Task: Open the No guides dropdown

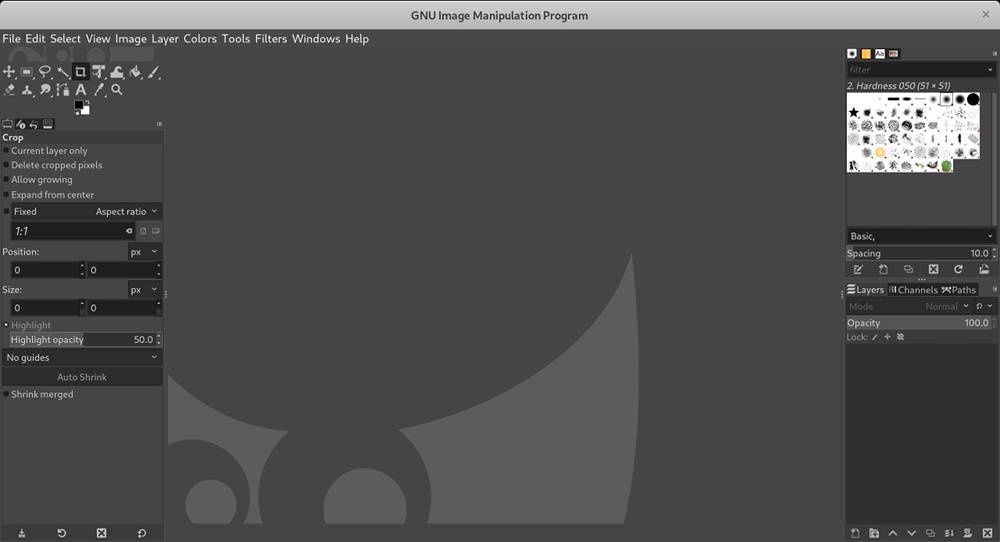Action: coord(82,357)
